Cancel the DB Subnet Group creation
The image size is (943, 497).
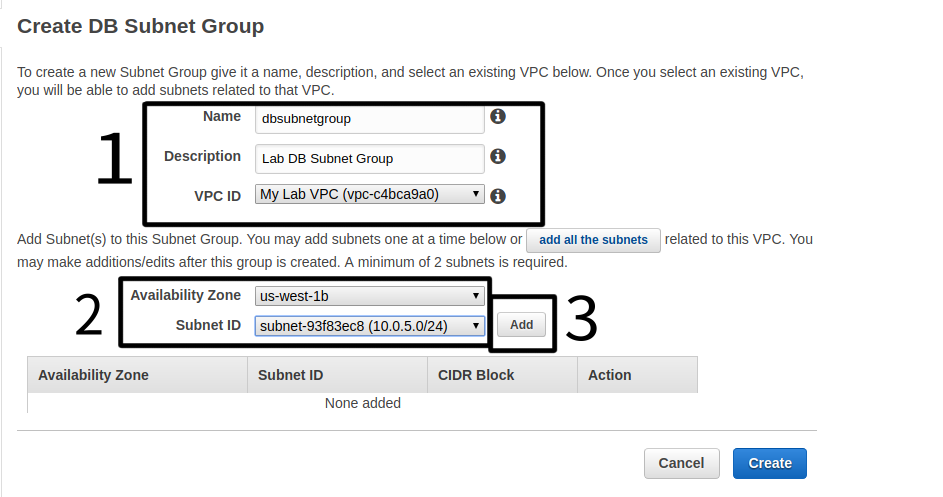(681, 463)
